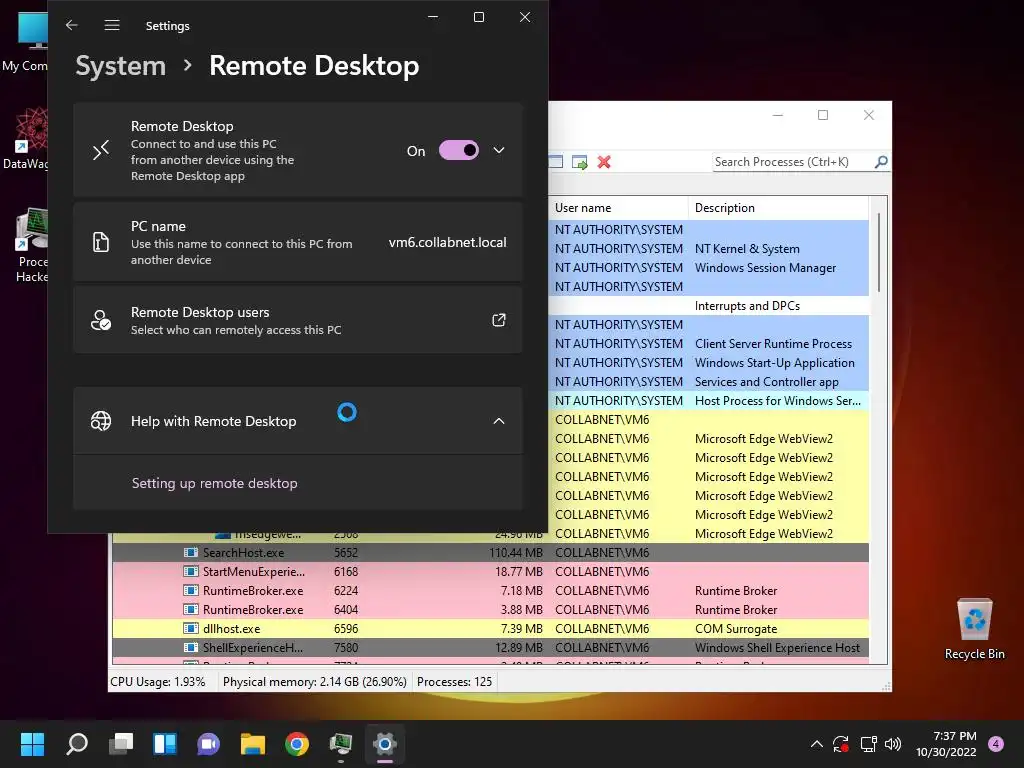Select Host Process for Windows Services row
The height and width of the screenshot is (768, 1024).
coord(709,400)
